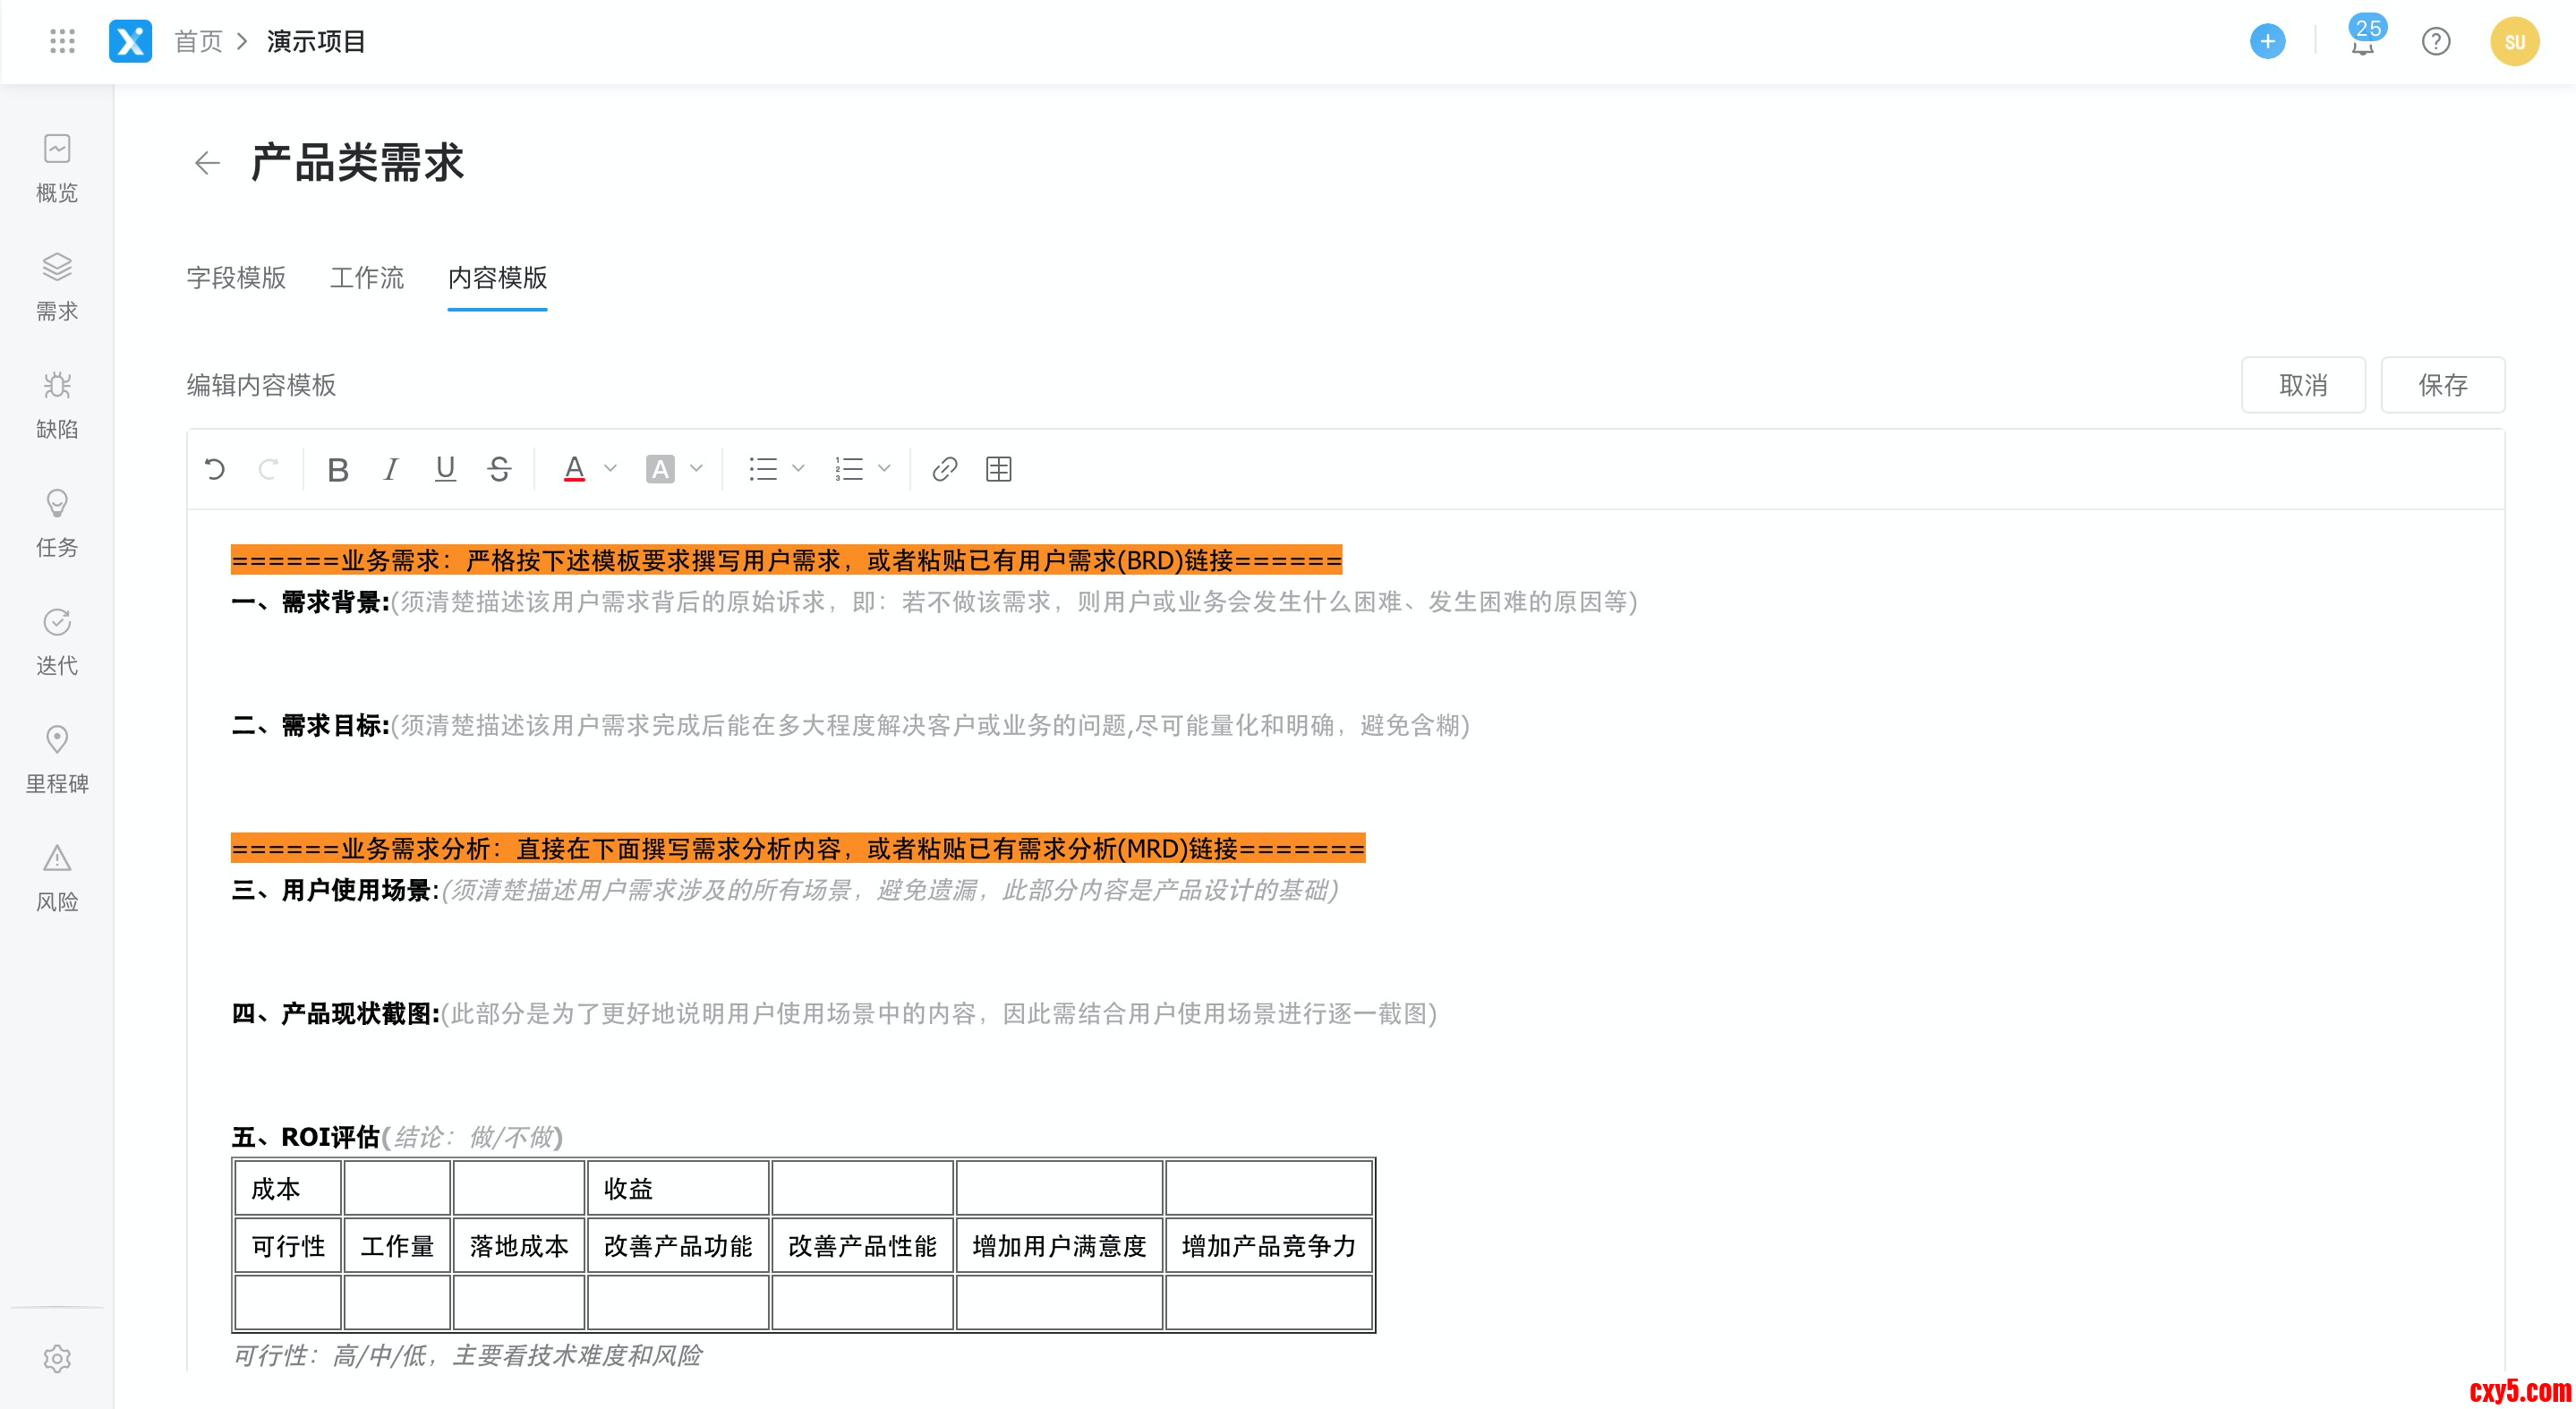Toggle strikethrough formatting in the toolbar
Viewport: 2576px width, 1409px height.
tap(499, 469)
